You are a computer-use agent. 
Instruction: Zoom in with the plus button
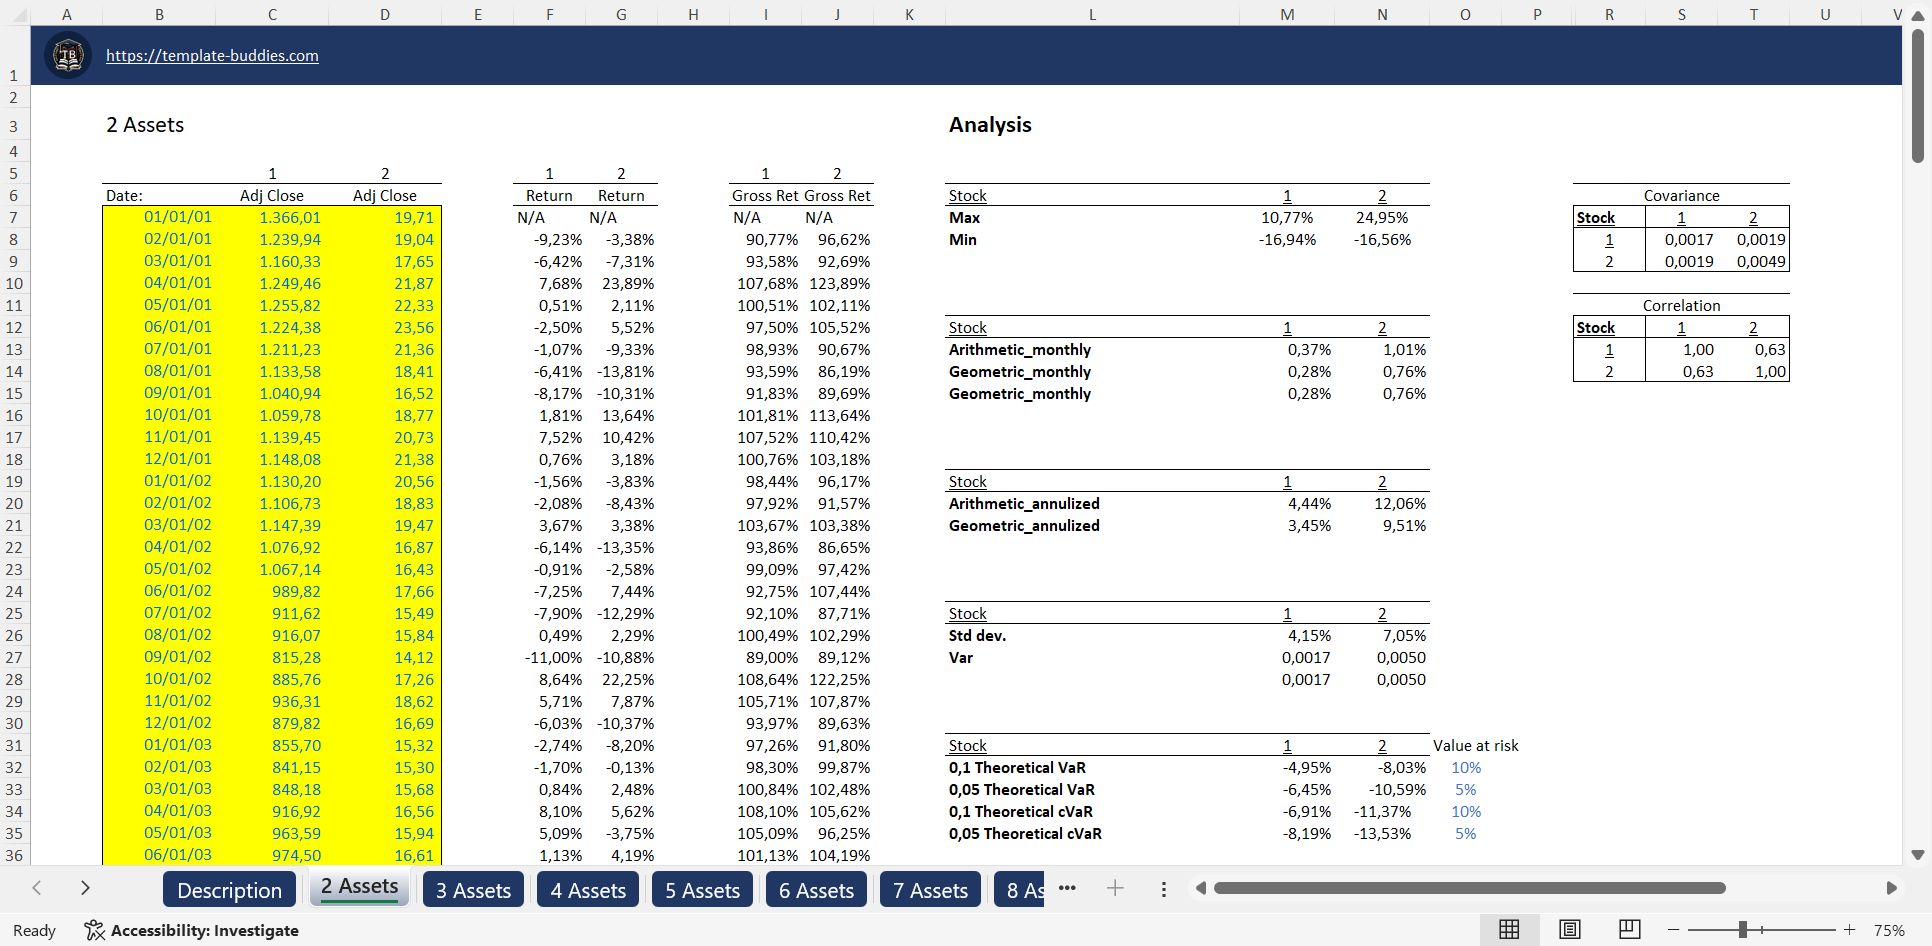tap(1849, 930)
